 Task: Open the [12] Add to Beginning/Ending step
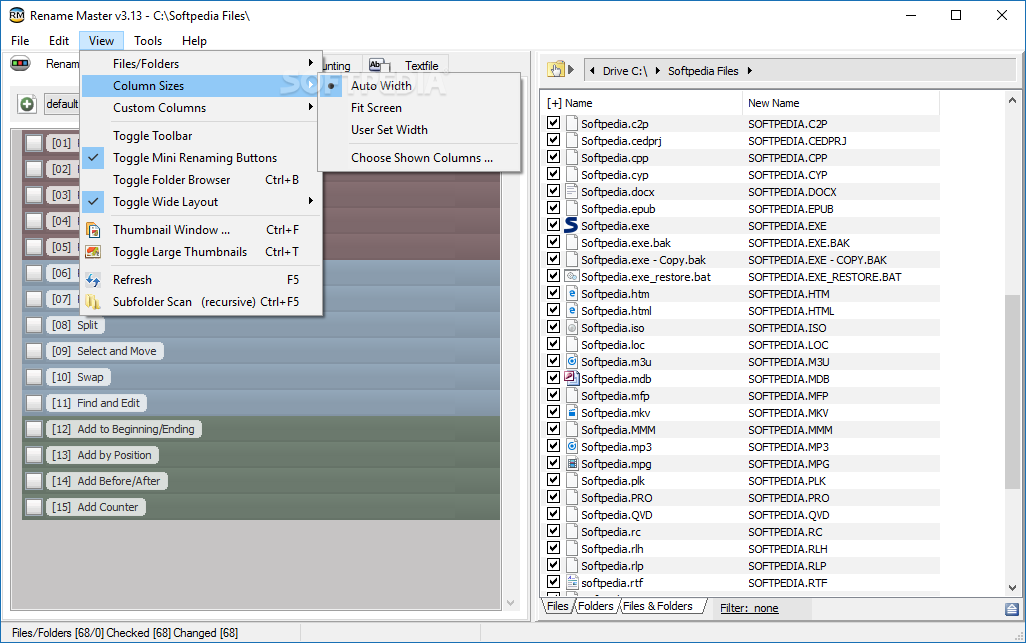(x=124, y=429)
